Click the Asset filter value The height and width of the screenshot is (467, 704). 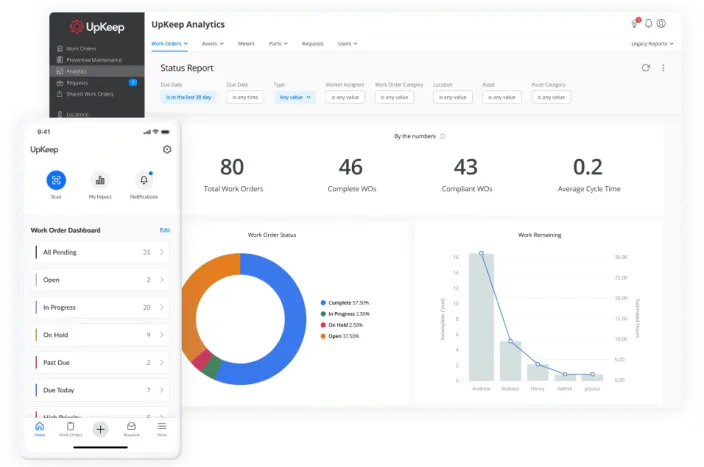[x=502, y=97]
